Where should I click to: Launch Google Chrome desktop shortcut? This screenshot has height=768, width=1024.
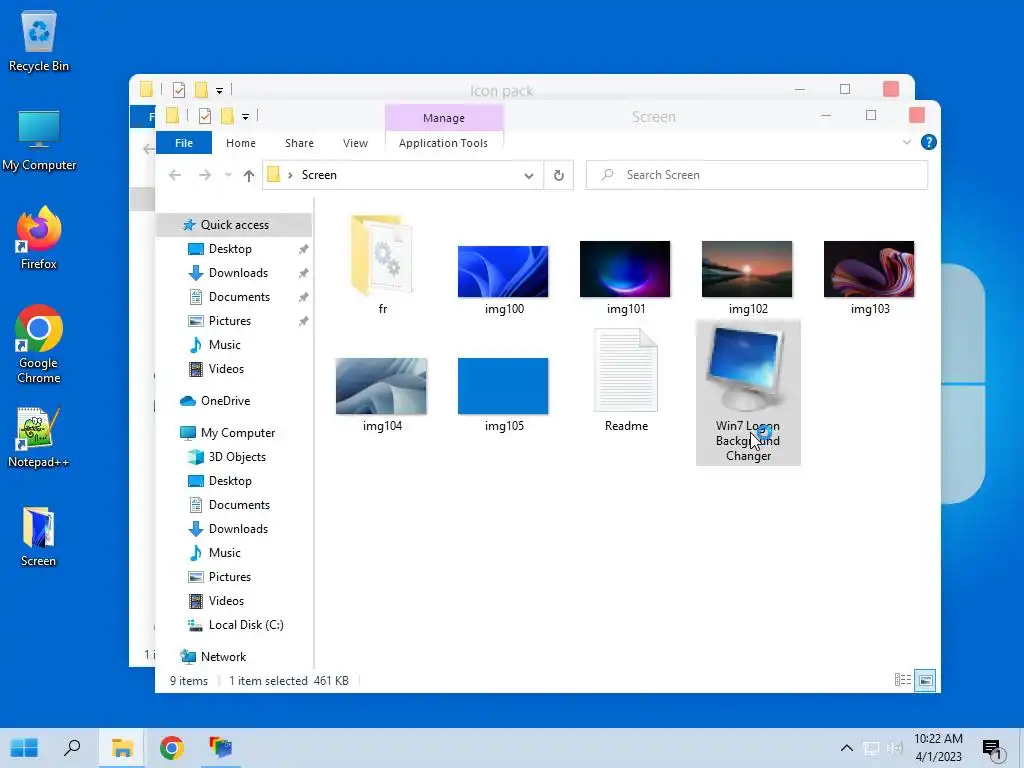(x=39, y=344)
